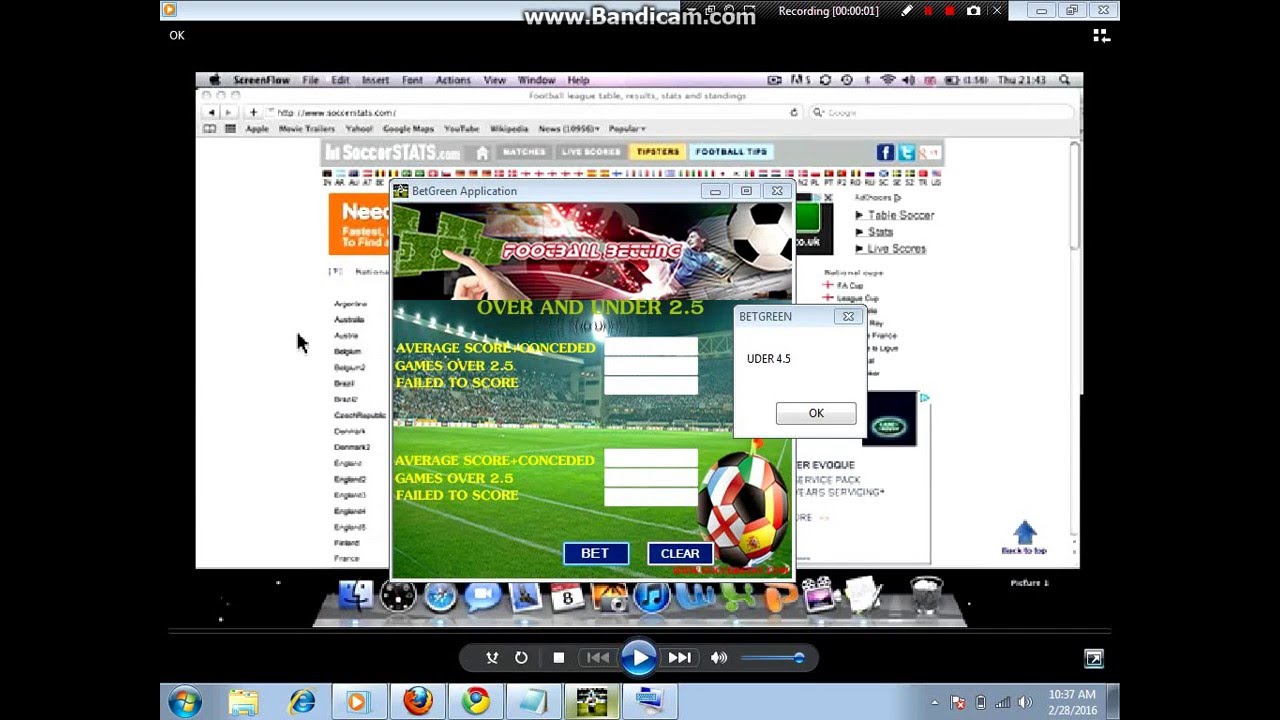Toggle shuffle in the media player

492,657
